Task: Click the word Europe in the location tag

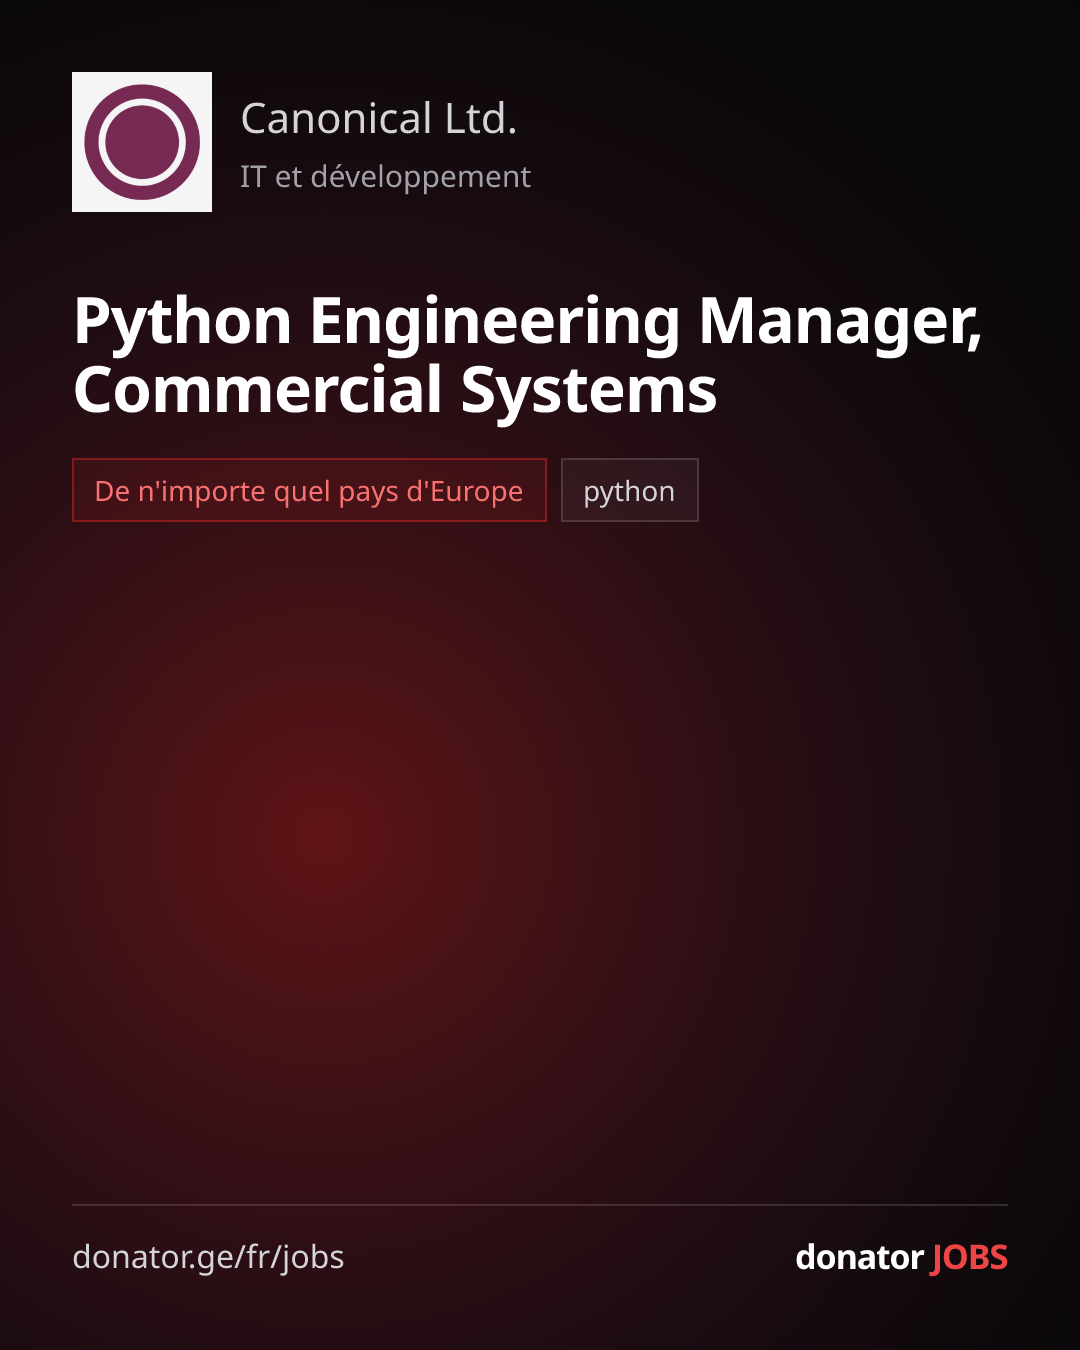Action: pos(476,491)
